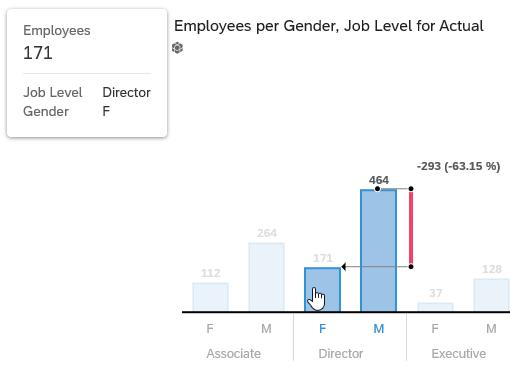Click the cube icon below the chart title
The height and width of the screenshot is (366, 510).
pos(177,48)
